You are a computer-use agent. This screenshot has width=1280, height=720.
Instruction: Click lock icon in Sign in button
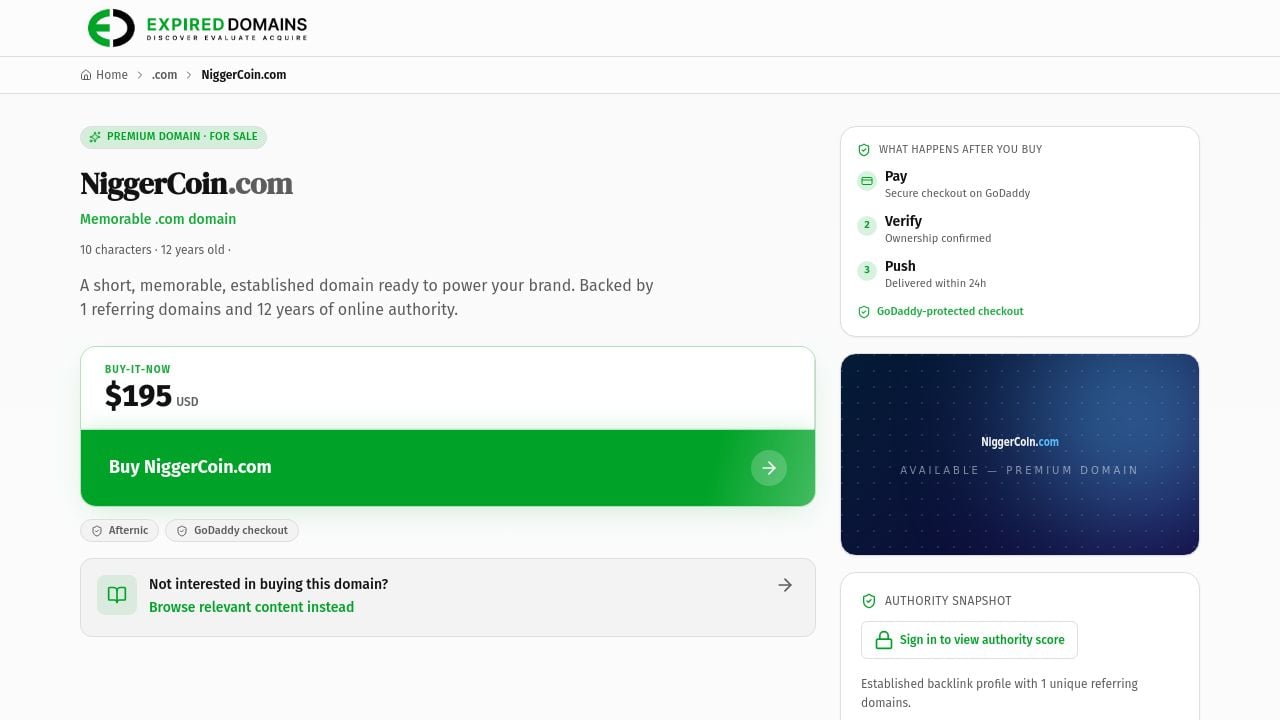click(883, 640)
